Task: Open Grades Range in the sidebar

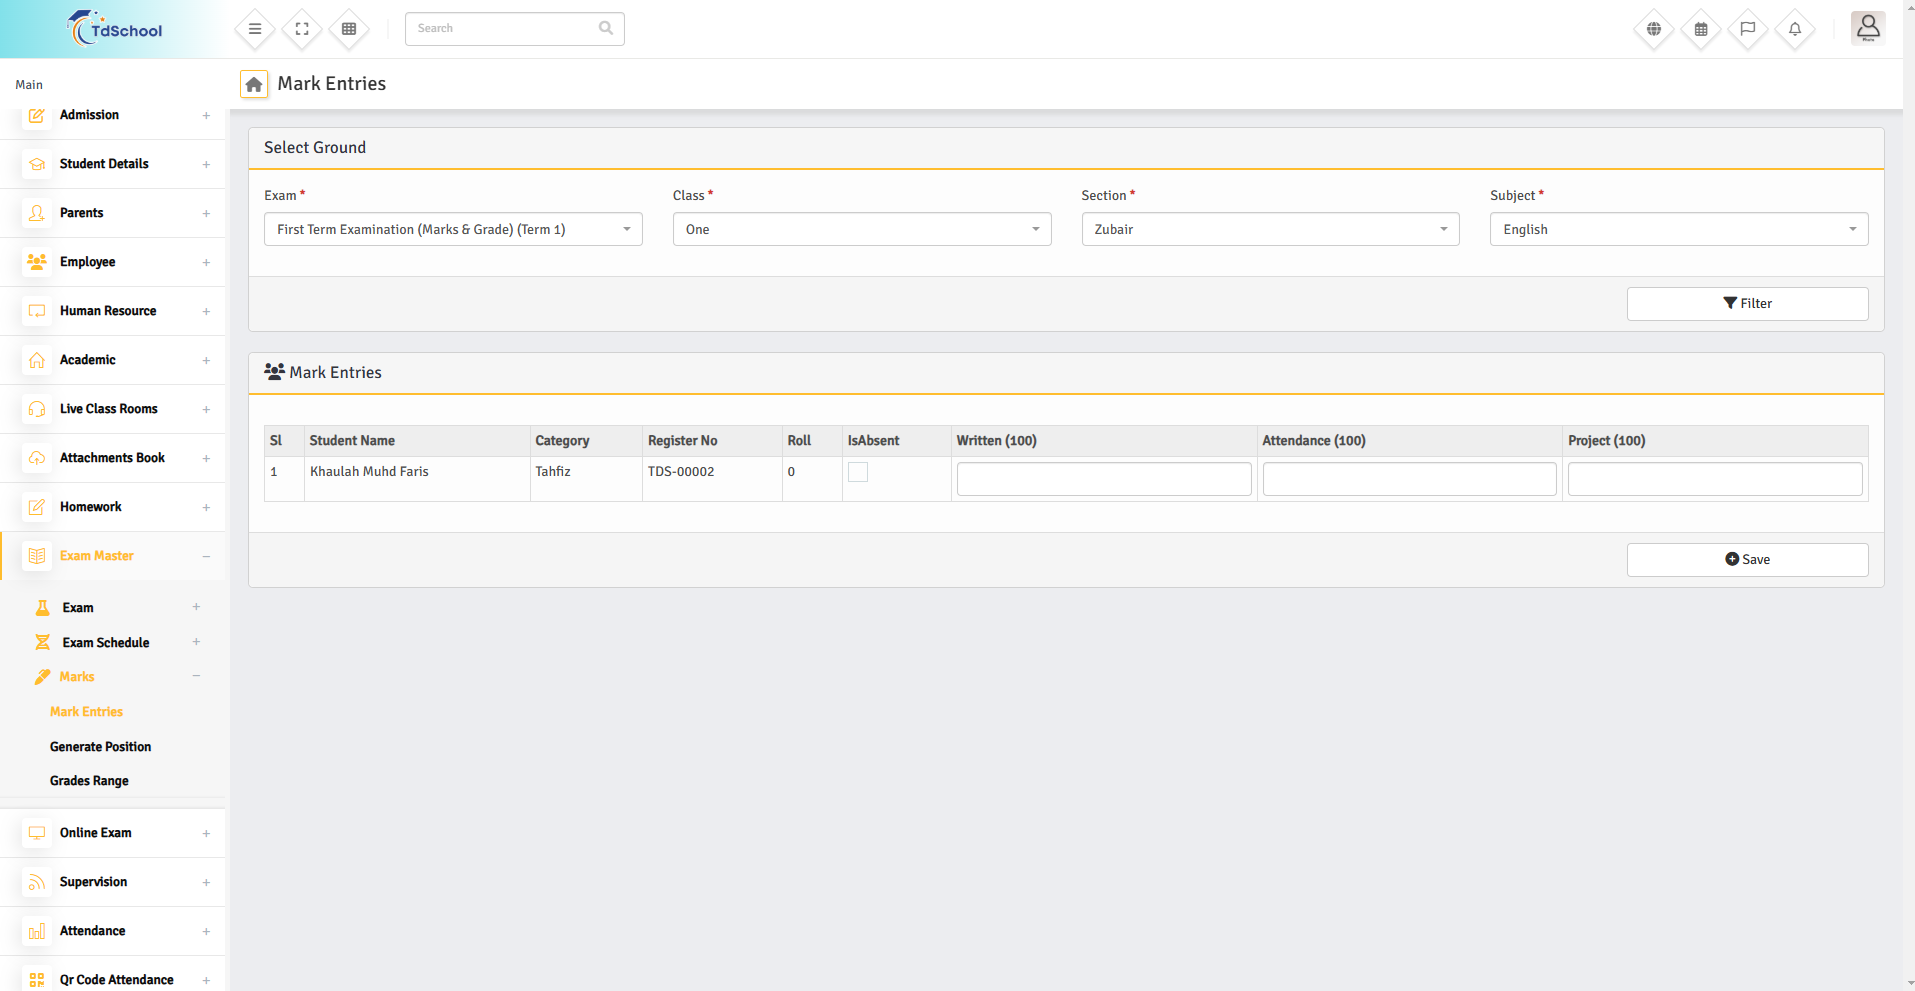Action: pos(89,781)
